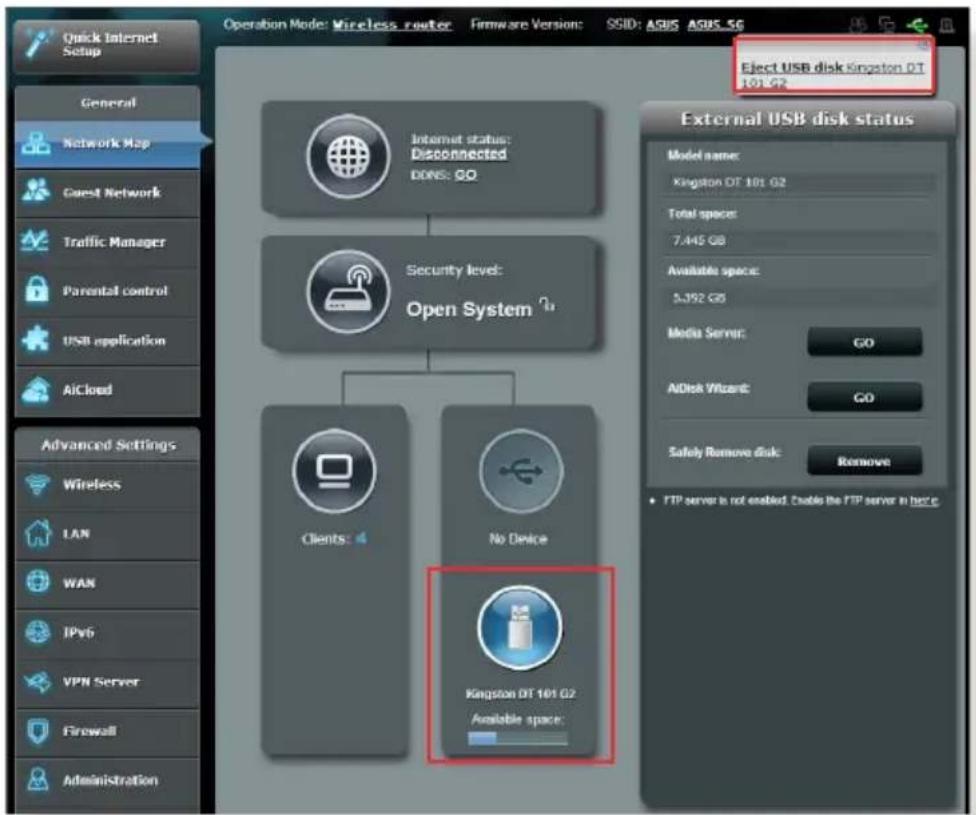Open the IPv6 settings
Viewport: 976px width, 815px height.
click(107, 633)
